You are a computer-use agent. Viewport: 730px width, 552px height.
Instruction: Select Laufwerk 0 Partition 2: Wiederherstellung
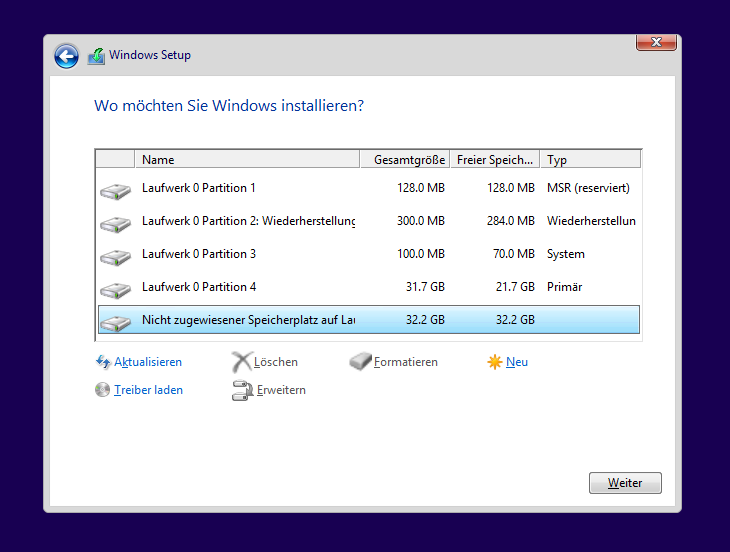(368, 221)
